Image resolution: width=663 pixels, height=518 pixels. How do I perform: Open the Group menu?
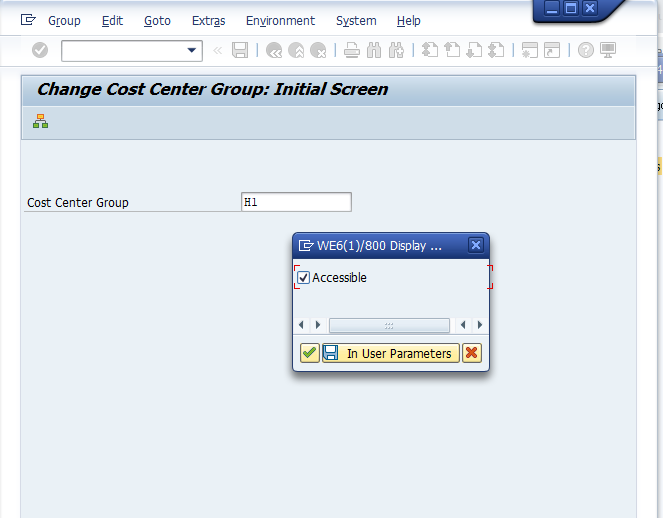(64, 20)
